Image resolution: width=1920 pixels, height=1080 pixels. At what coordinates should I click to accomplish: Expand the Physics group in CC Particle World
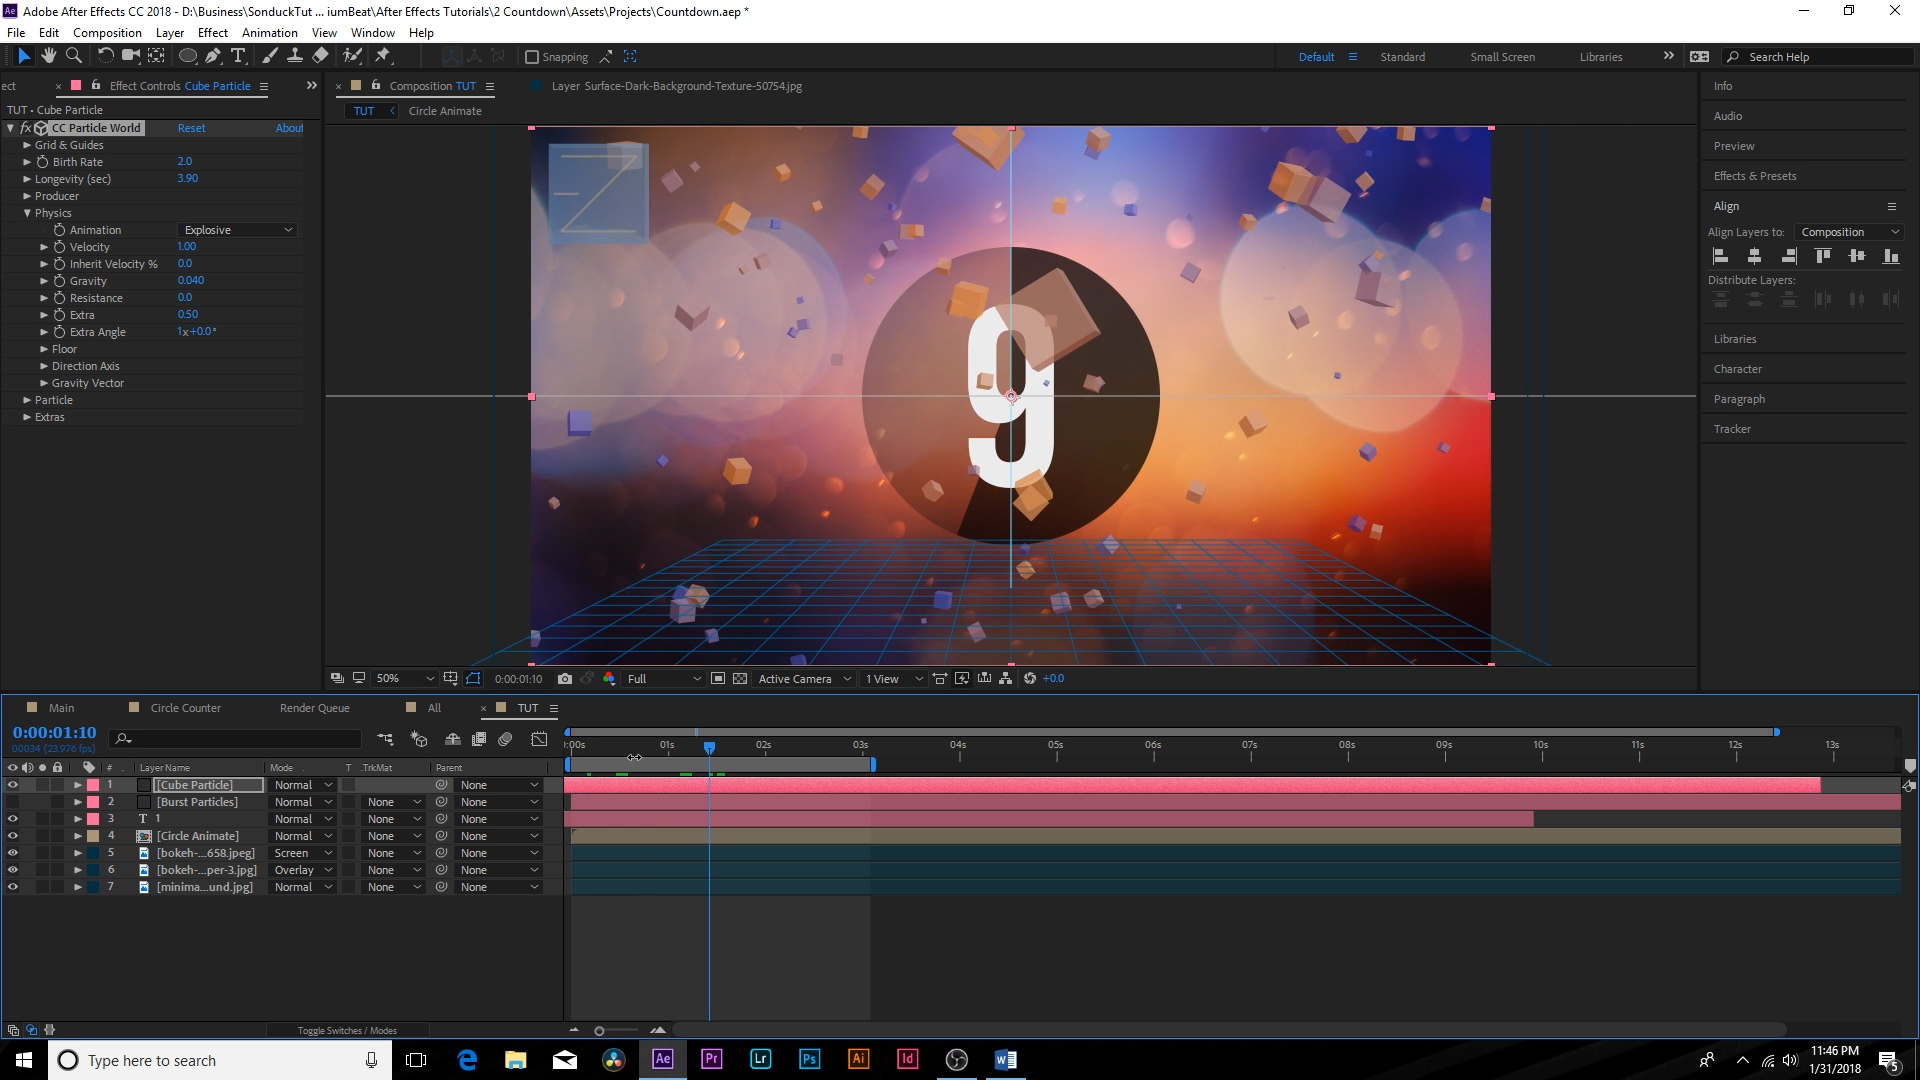pyautogui.click(x=28, y=213)
